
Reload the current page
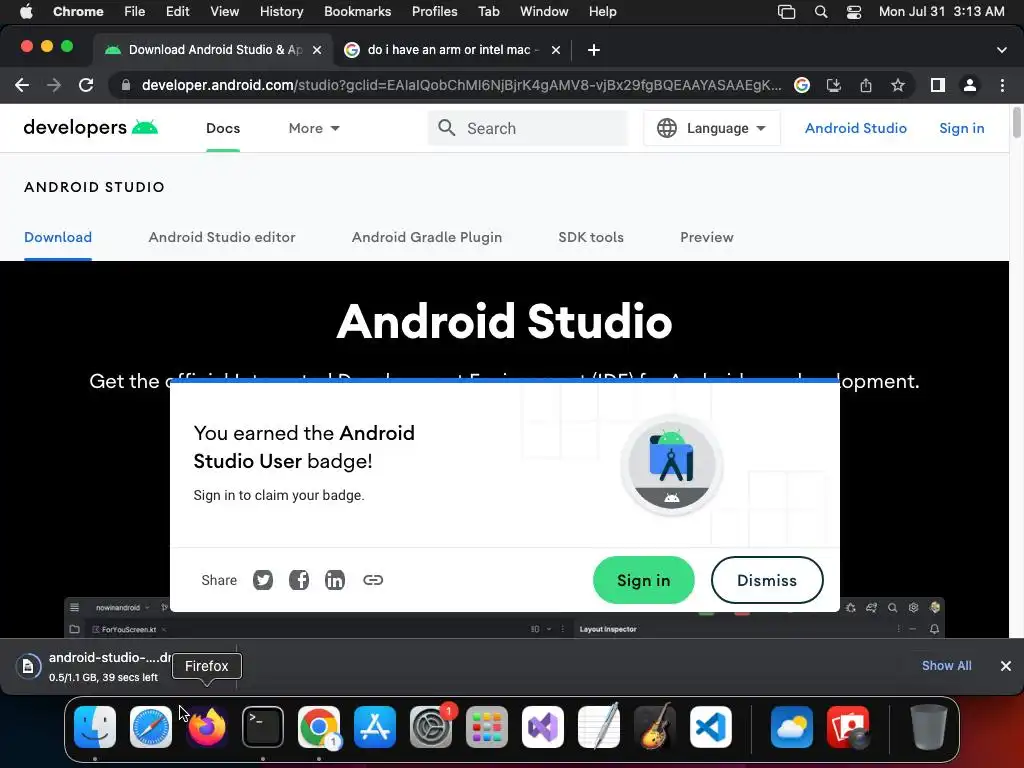[86, 85]
